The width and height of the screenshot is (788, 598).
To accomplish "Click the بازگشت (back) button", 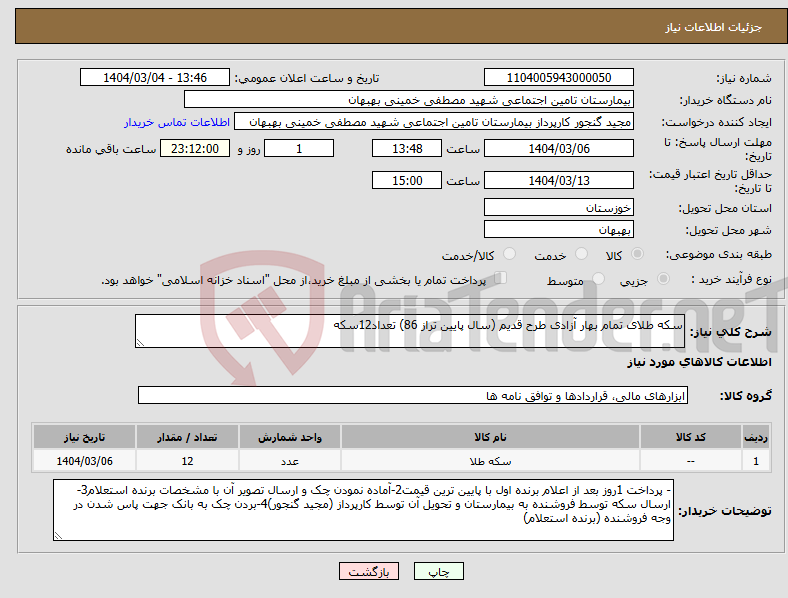I will pos(369,571).
